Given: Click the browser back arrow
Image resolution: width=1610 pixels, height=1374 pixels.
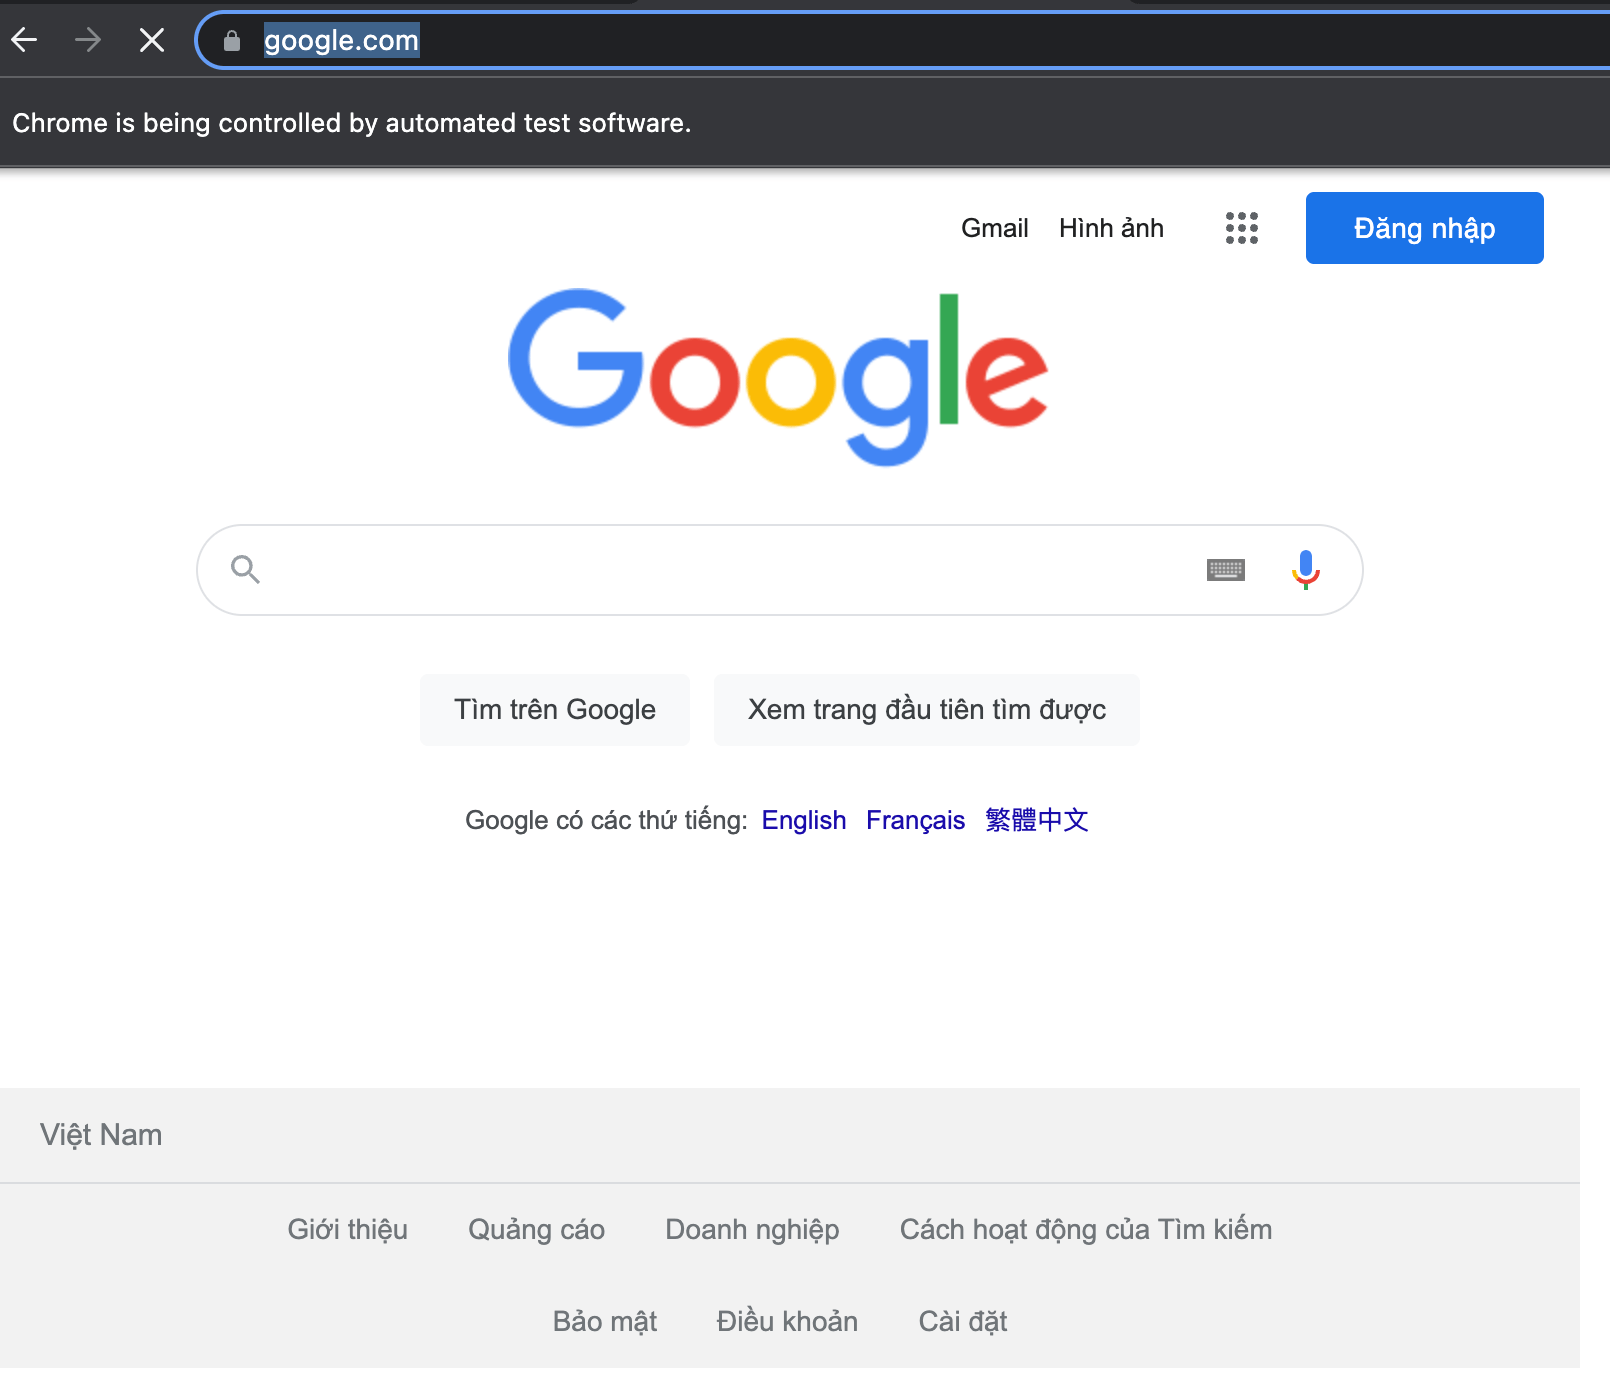Looking at the screenshot, I should point(25,40).
